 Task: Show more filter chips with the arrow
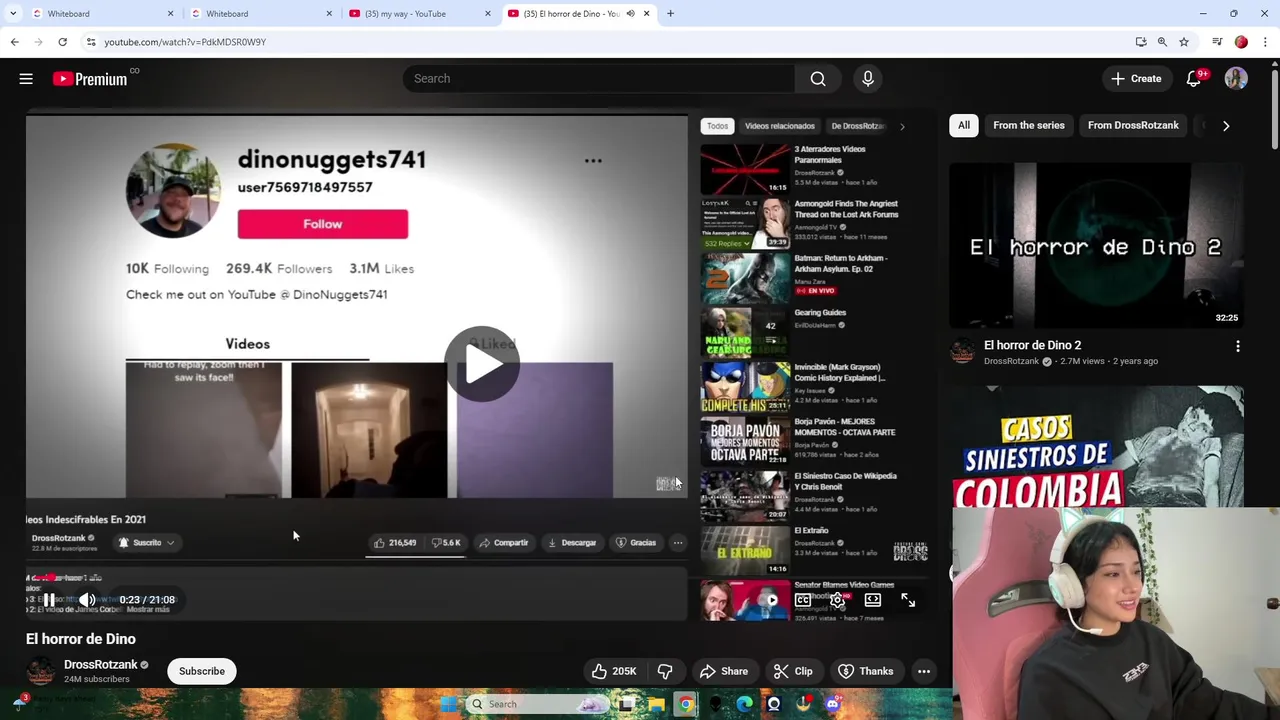pos(1226,126)
